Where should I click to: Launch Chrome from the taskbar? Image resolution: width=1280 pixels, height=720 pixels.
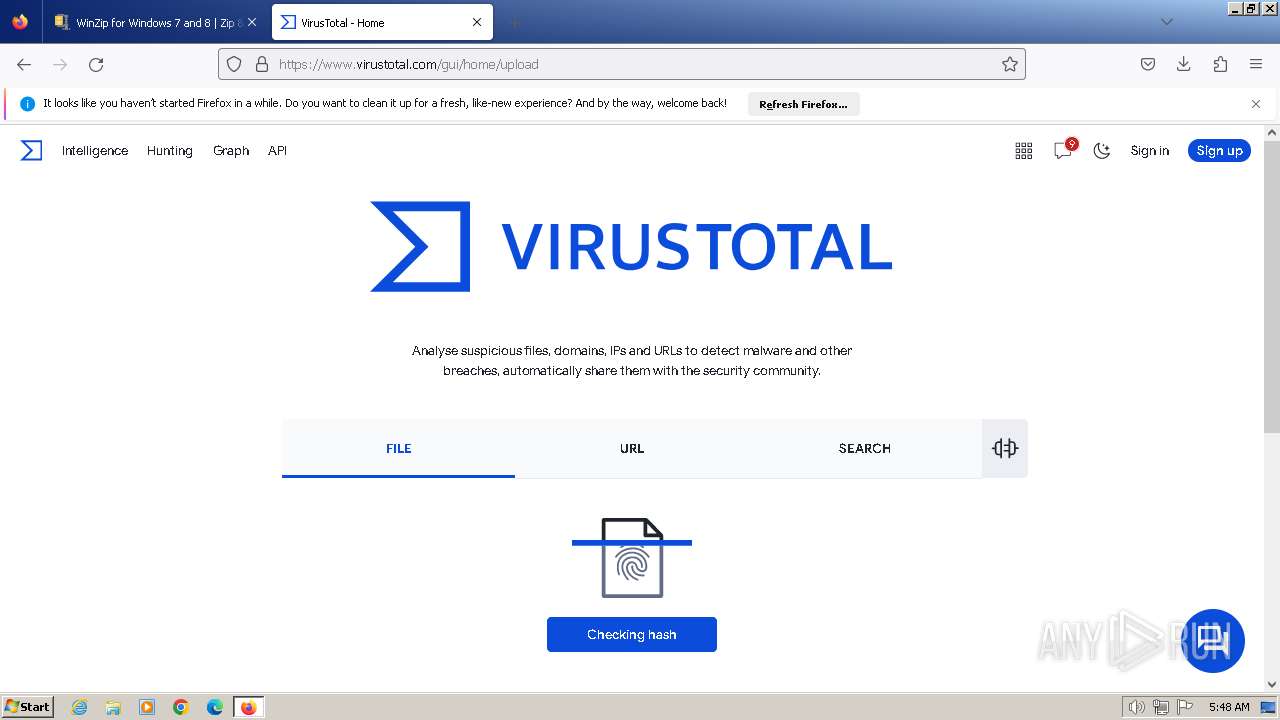pyautogui.click(x=181, y=707)
